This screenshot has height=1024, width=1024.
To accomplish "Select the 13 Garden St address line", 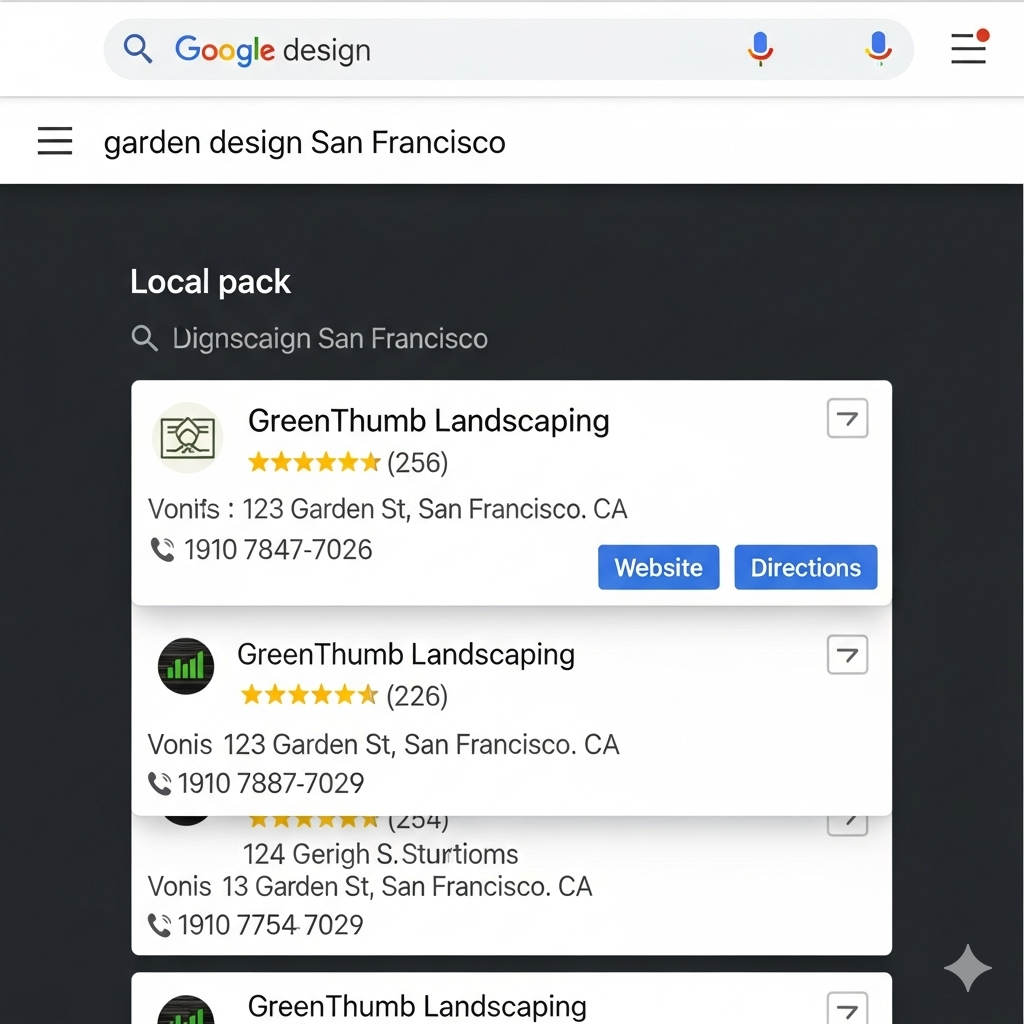I will tap(370, 886).
